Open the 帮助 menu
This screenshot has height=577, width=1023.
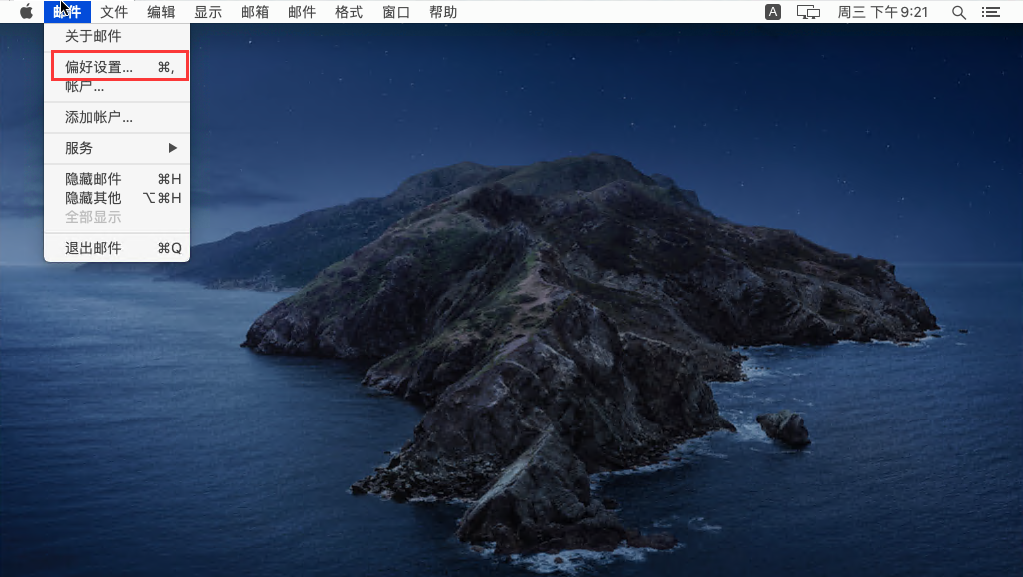[443, 12]
